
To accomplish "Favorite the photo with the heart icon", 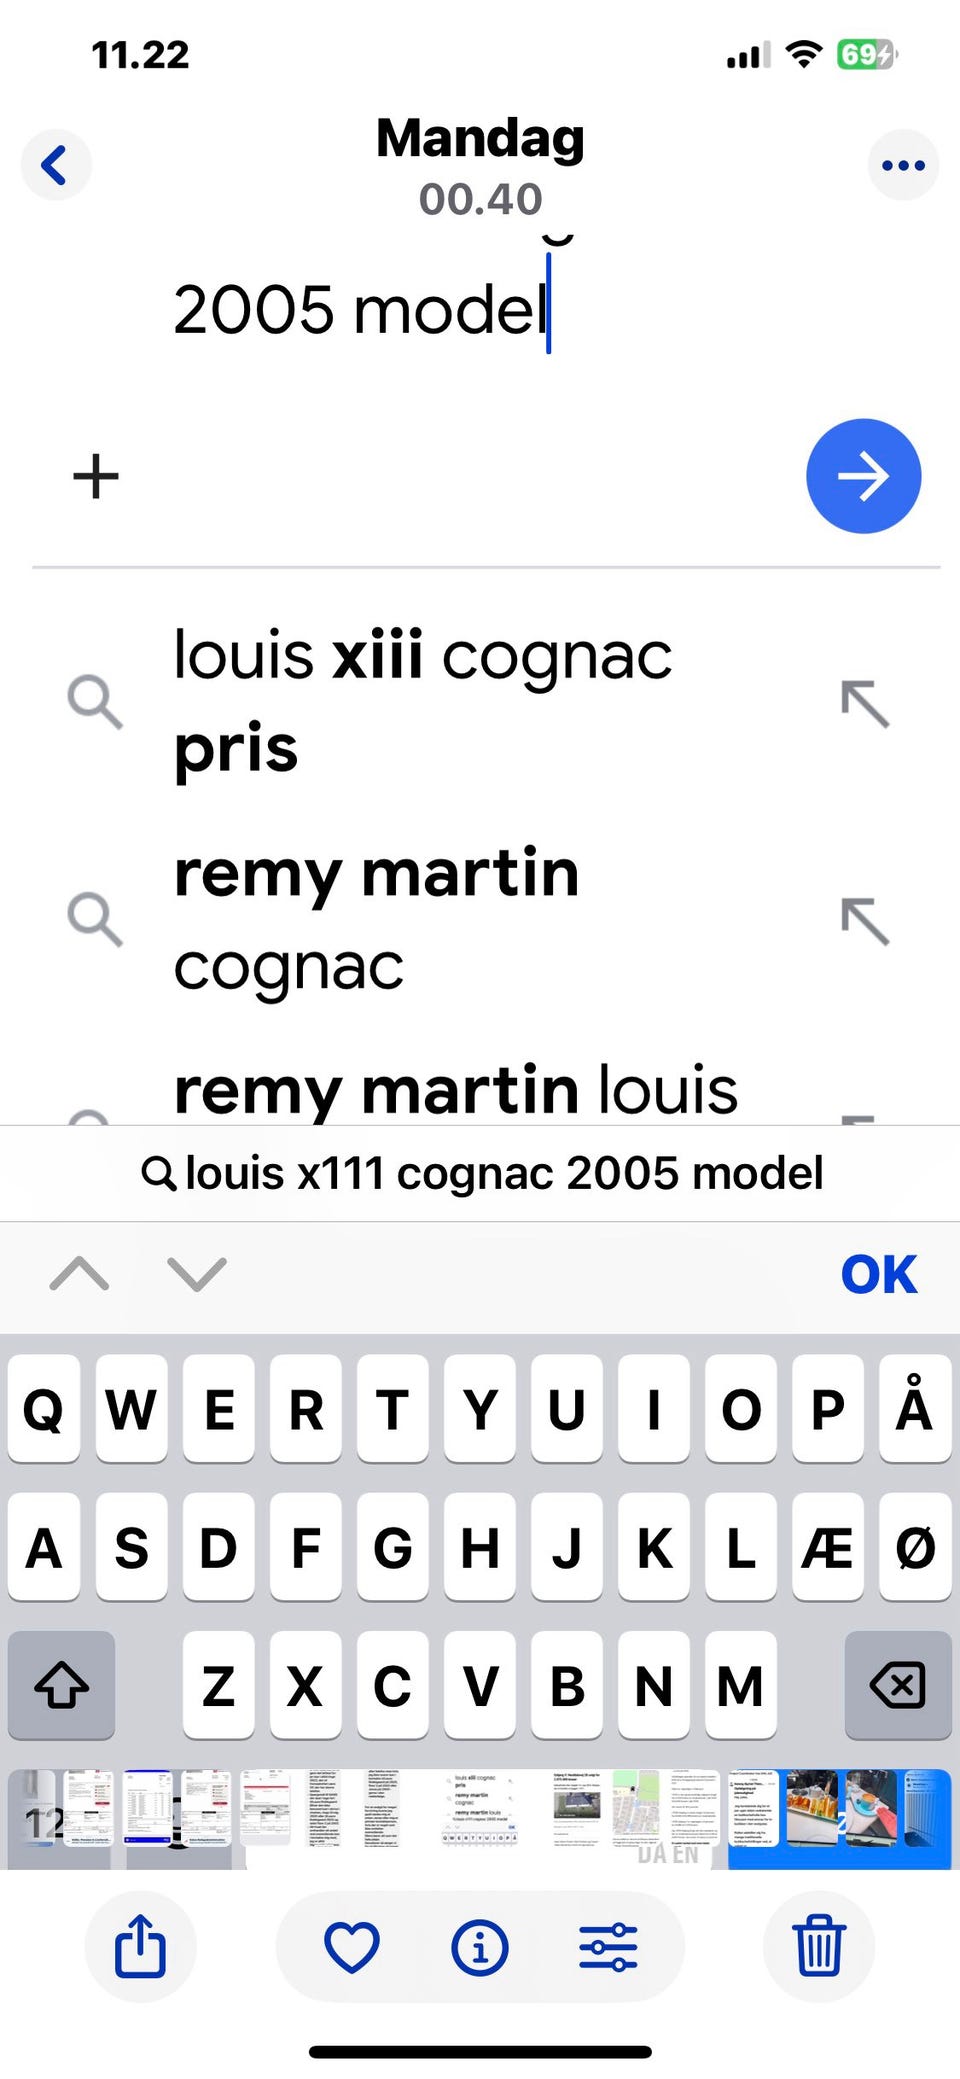I will tap(352, 1946).
